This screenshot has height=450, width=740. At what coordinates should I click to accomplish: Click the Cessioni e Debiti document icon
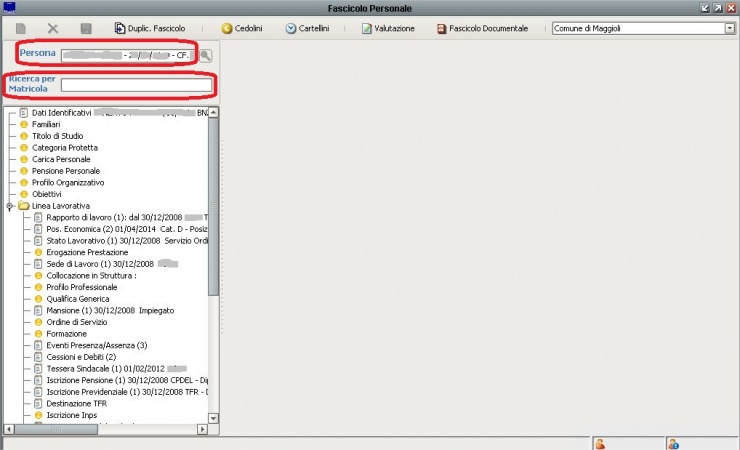click(38, 357)
